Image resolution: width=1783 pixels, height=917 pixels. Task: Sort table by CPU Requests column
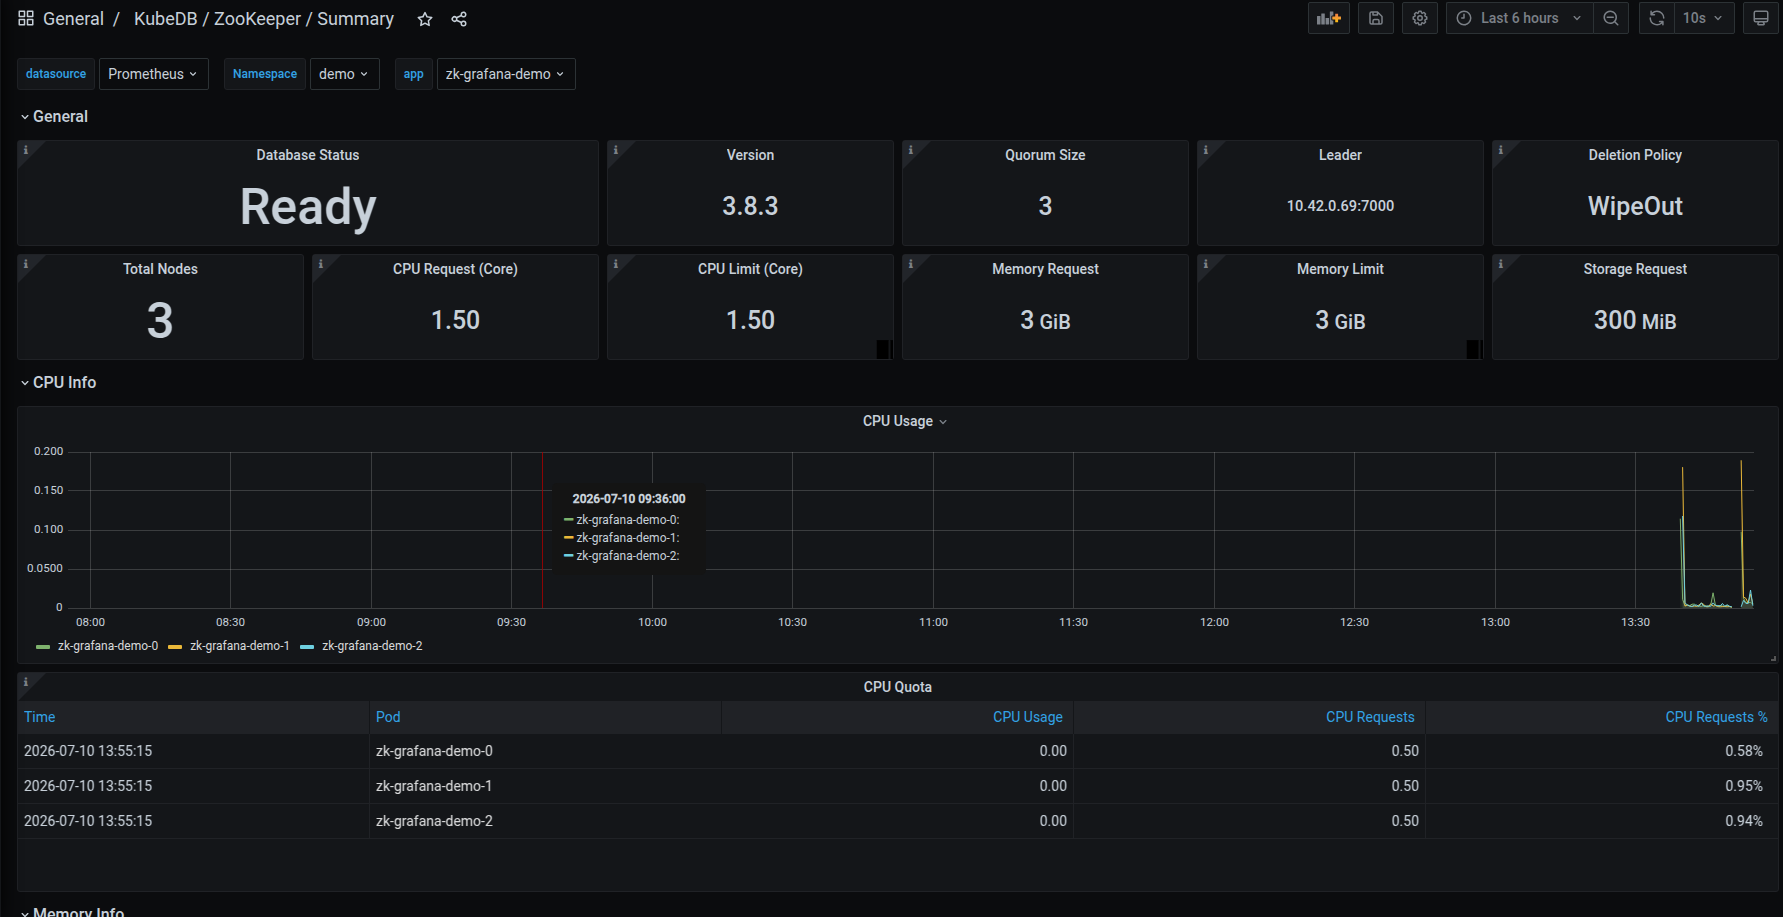point(1370,717)
